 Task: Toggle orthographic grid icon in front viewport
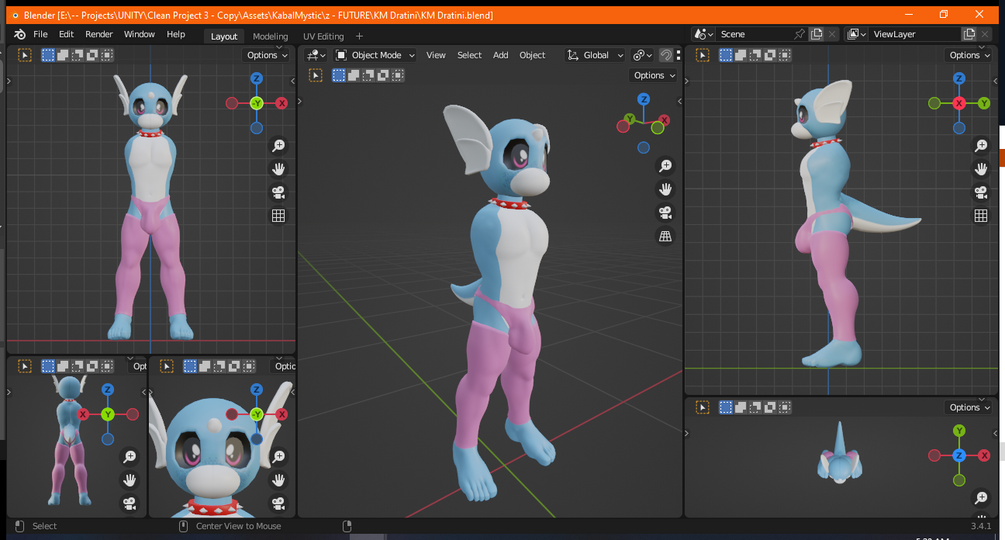point(278,216)
